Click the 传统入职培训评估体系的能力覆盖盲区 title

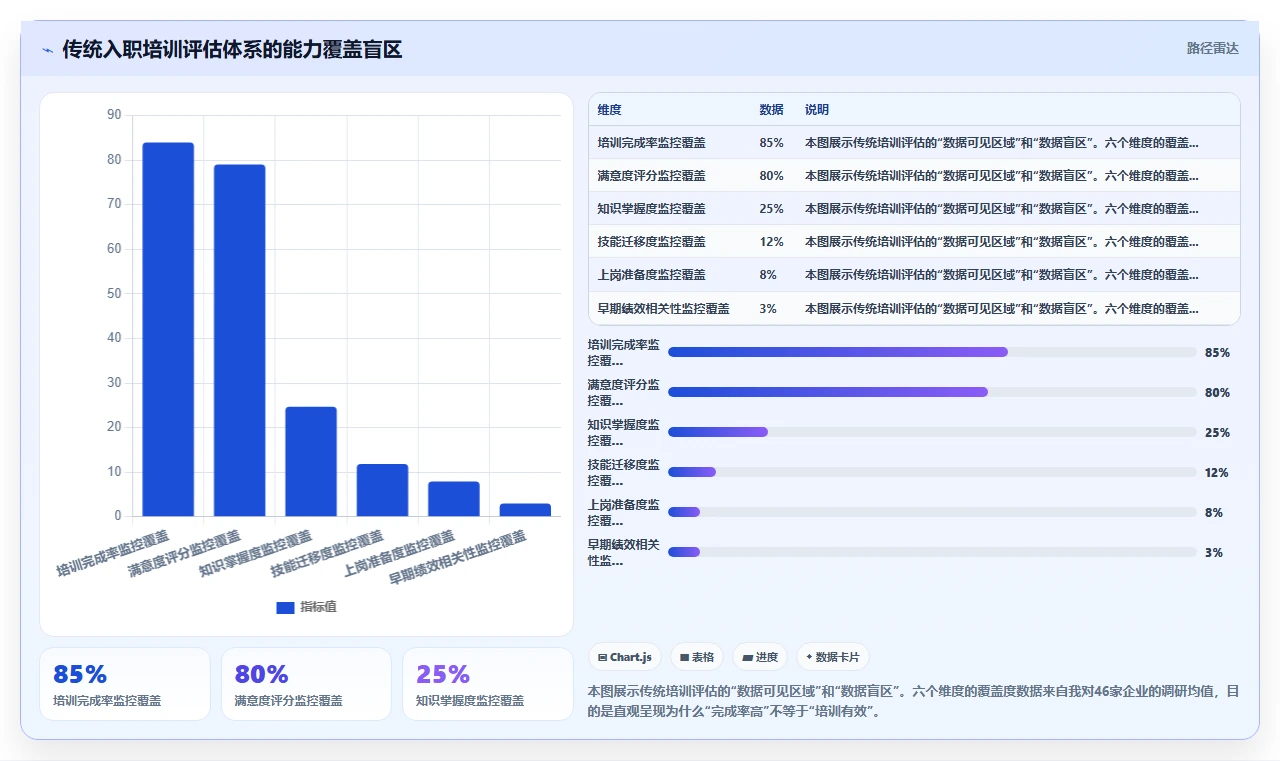[x=232, y=50]
